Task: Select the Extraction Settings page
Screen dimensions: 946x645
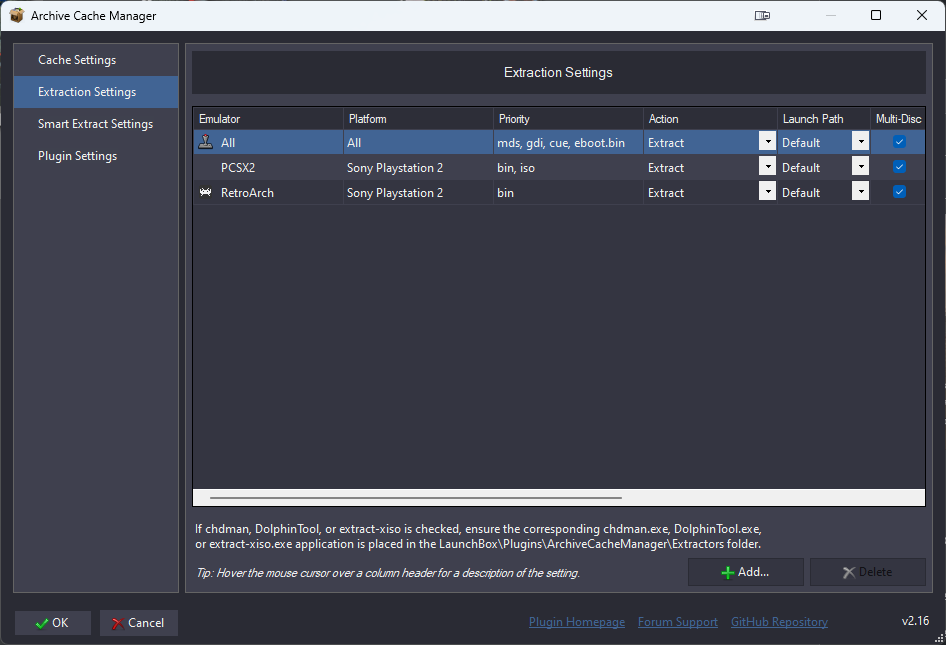Action: tap(96, 92)
